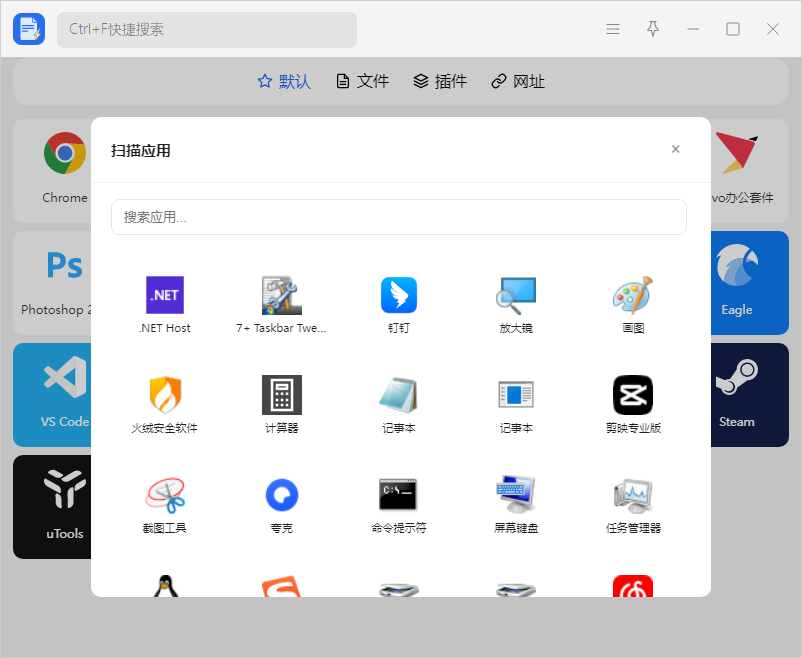Click the 火绒安全软件 label text
The height and width of the screenshot is (658, 802).
(165, 428)
